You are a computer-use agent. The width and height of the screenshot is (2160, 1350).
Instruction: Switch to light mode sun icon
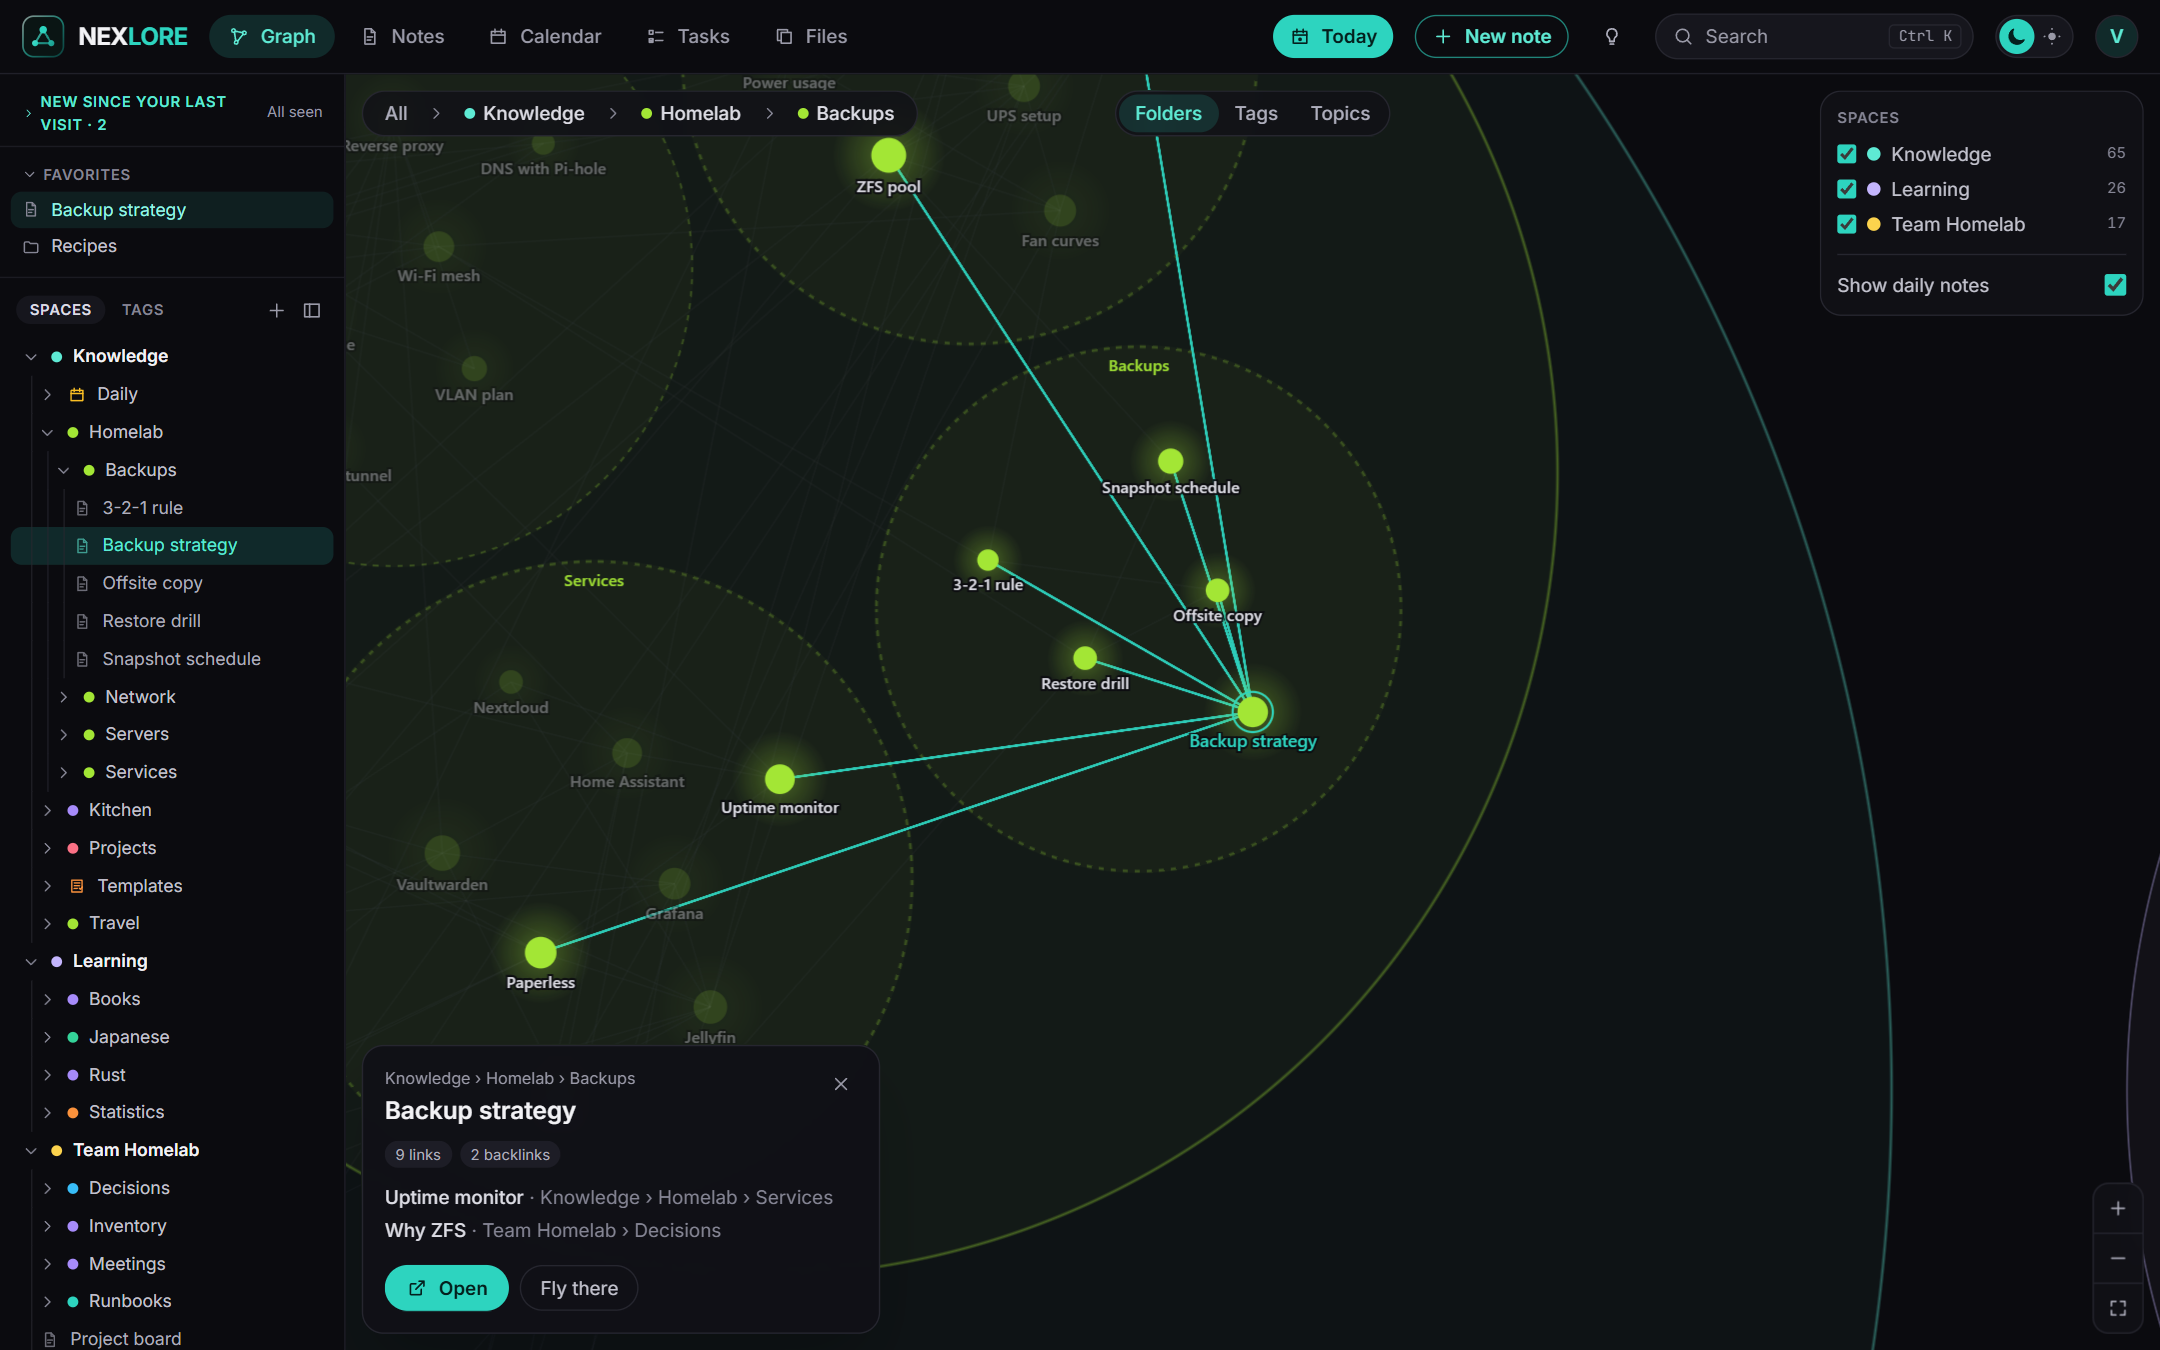(2052, 37)
